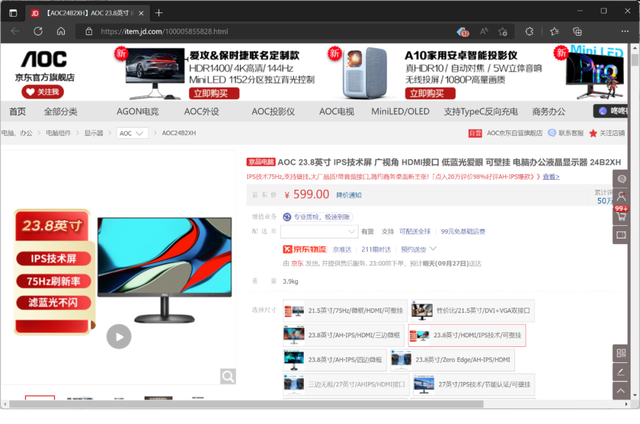Open browser extensions puzzle icon
Screen dimensions: 640x424
point(529,31)
